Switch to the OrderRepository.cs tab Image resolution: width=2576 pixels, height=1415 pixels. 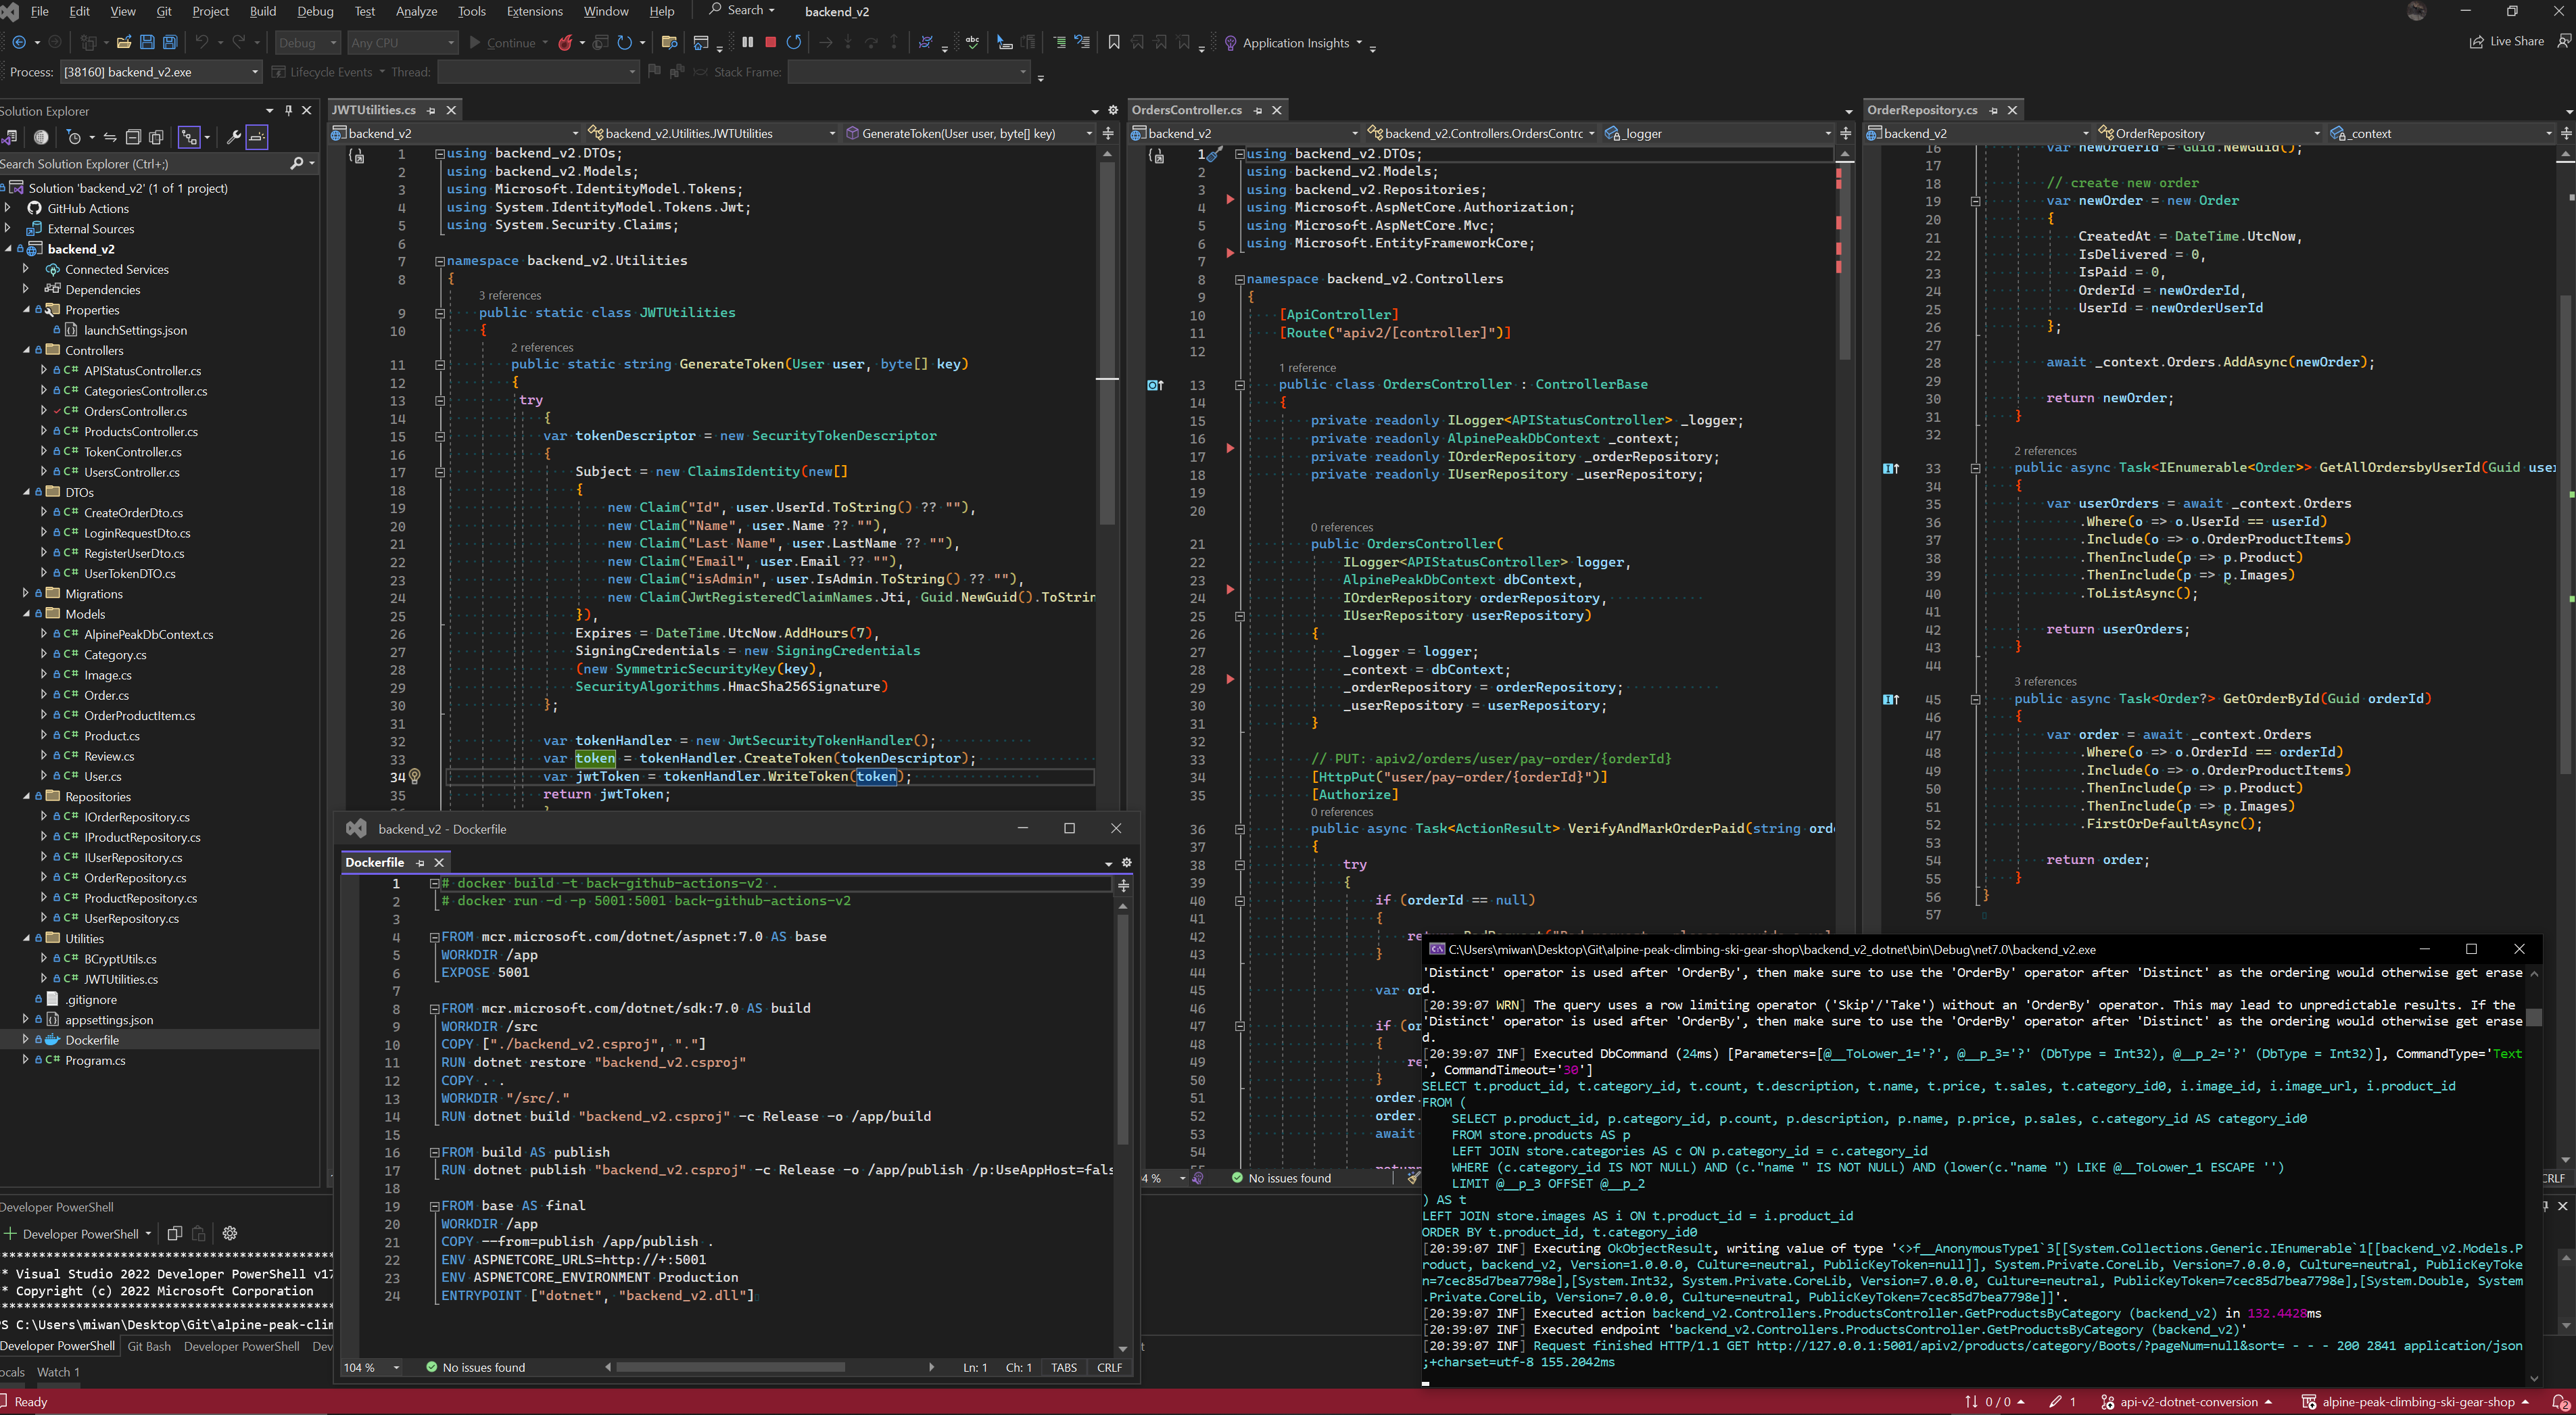pos(1922,110)
